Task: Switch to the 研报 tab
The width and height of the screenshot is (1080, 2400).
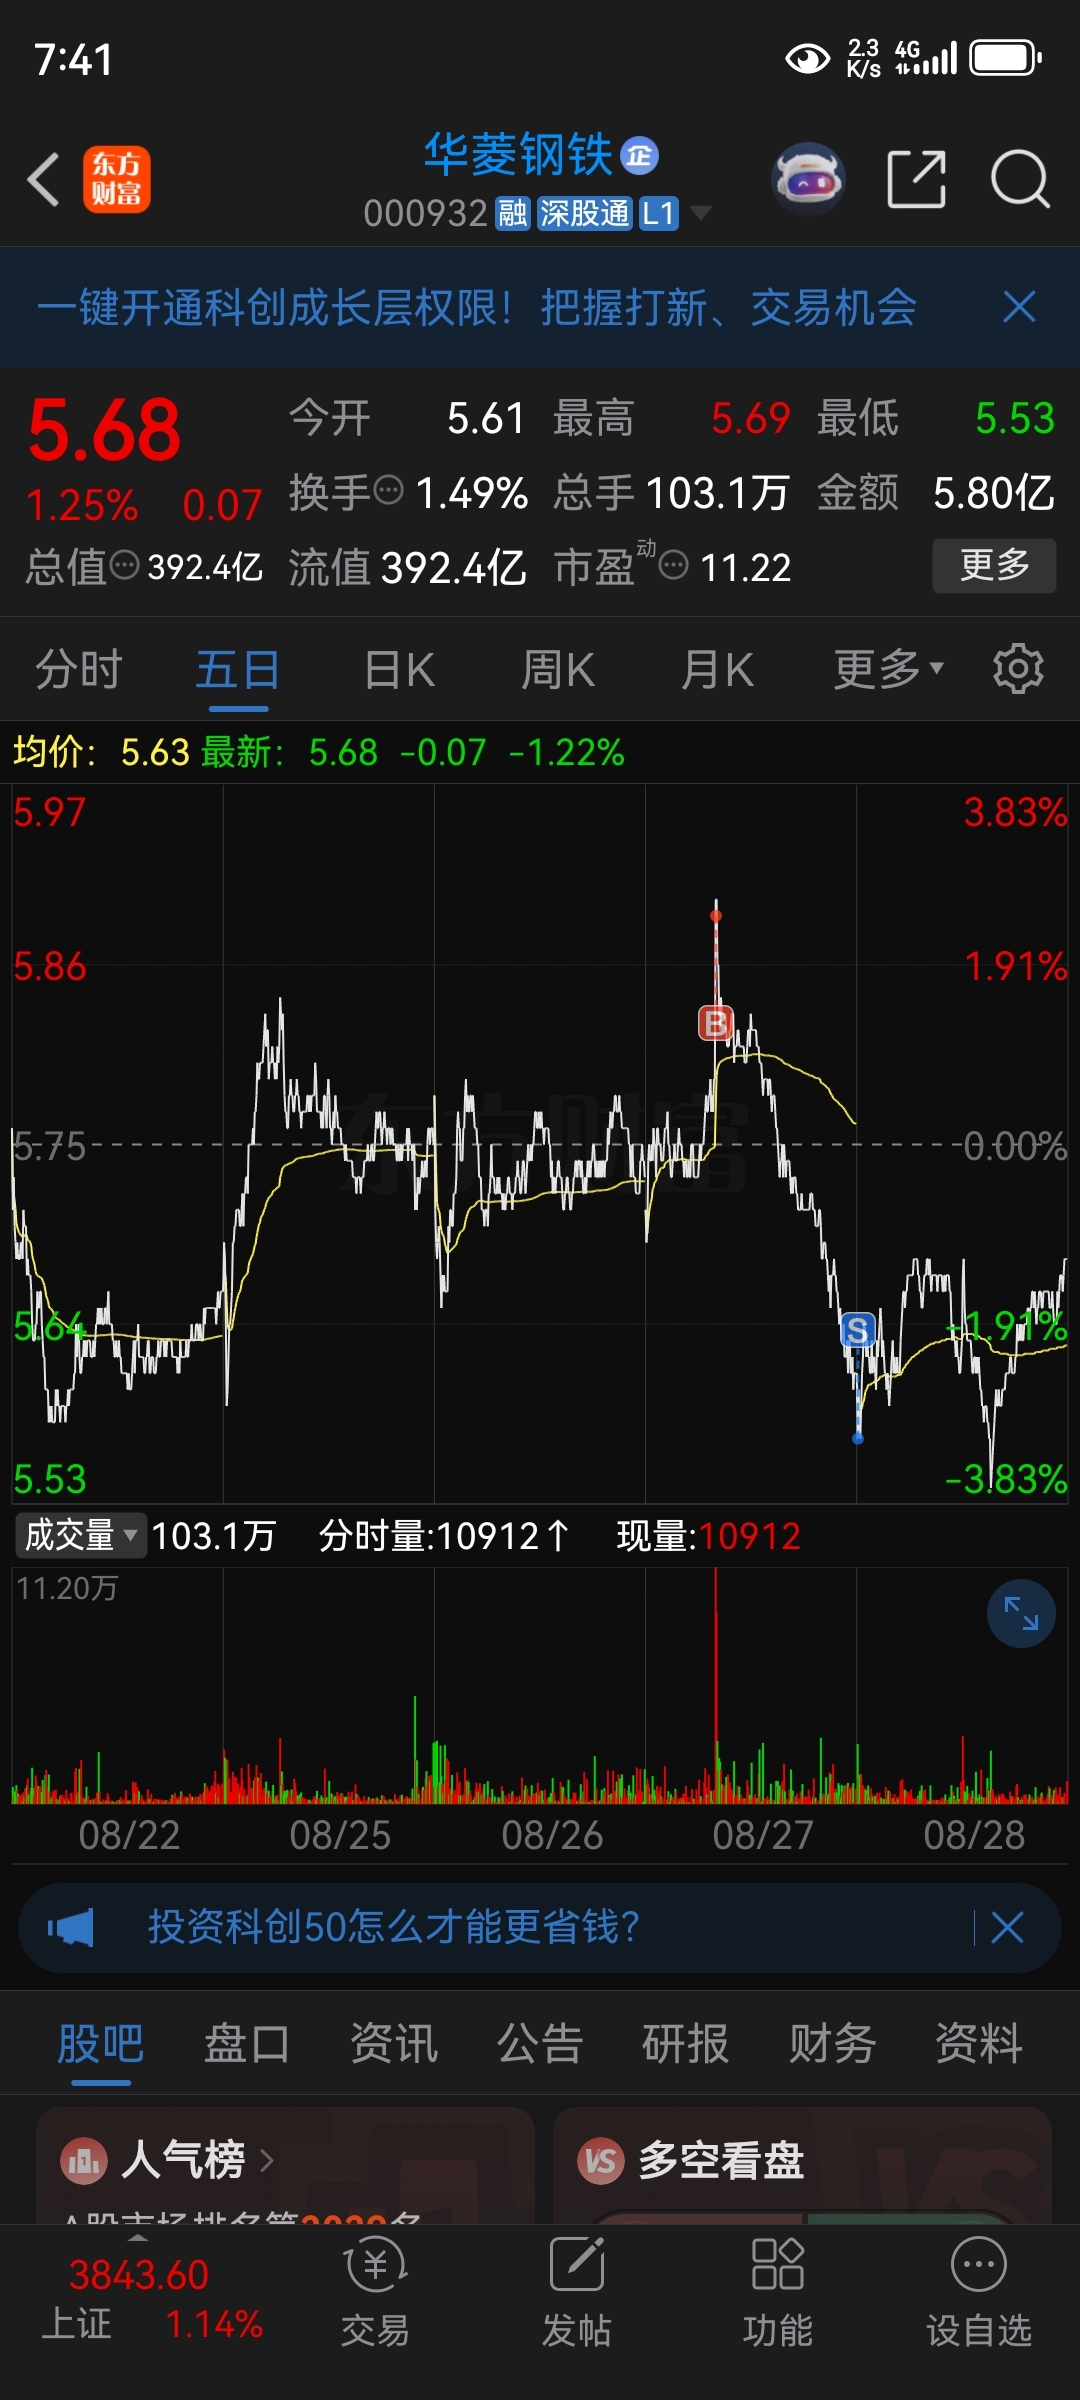Action: pyautogui.click(x=686, y=2043)
